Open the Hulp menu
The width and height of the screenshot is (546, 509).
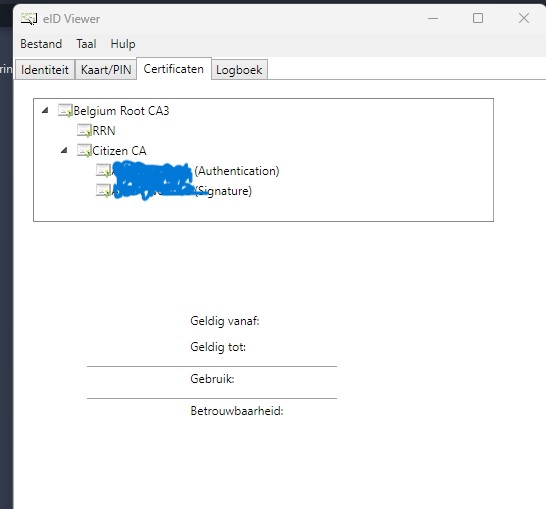click(123, 44)
